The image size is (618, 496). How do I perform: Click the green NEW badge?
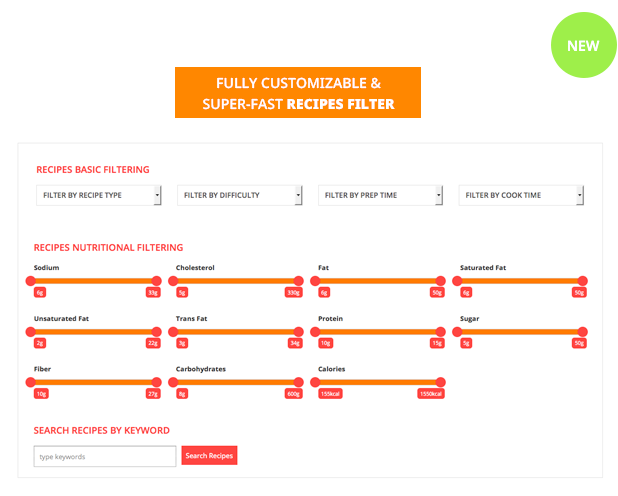pyautogui.click(x=583, y=45)
